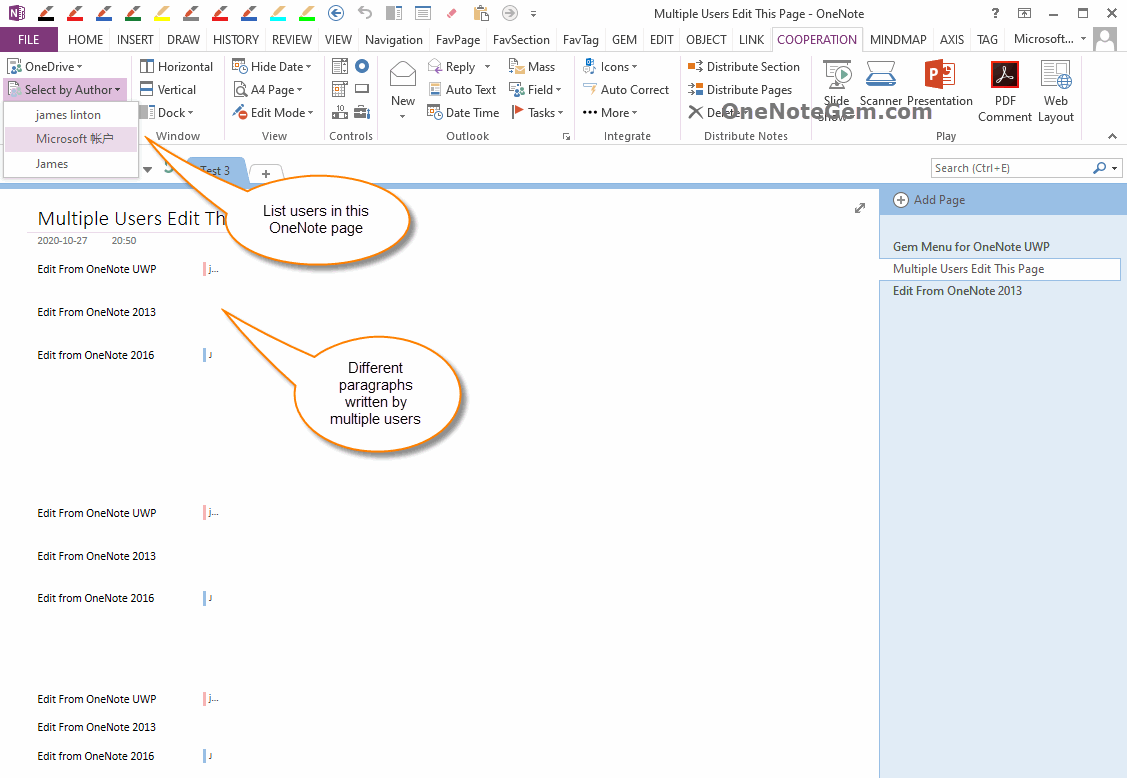The width and height of the screenshot is (1127, 778).
Task: Click the Paste clipboard icon
Action: click(481, 13)
